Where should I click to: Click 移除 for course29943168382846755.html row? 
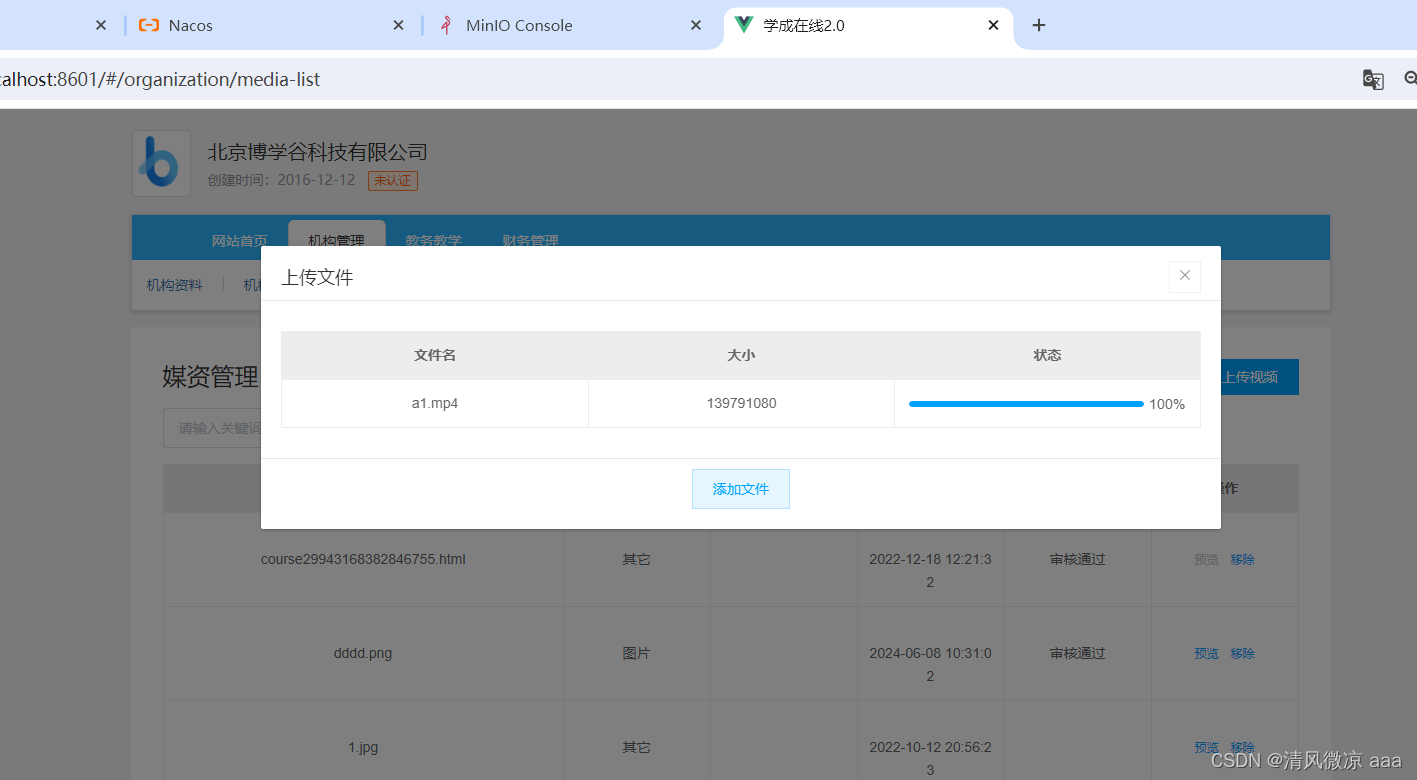click(1242, 560)
